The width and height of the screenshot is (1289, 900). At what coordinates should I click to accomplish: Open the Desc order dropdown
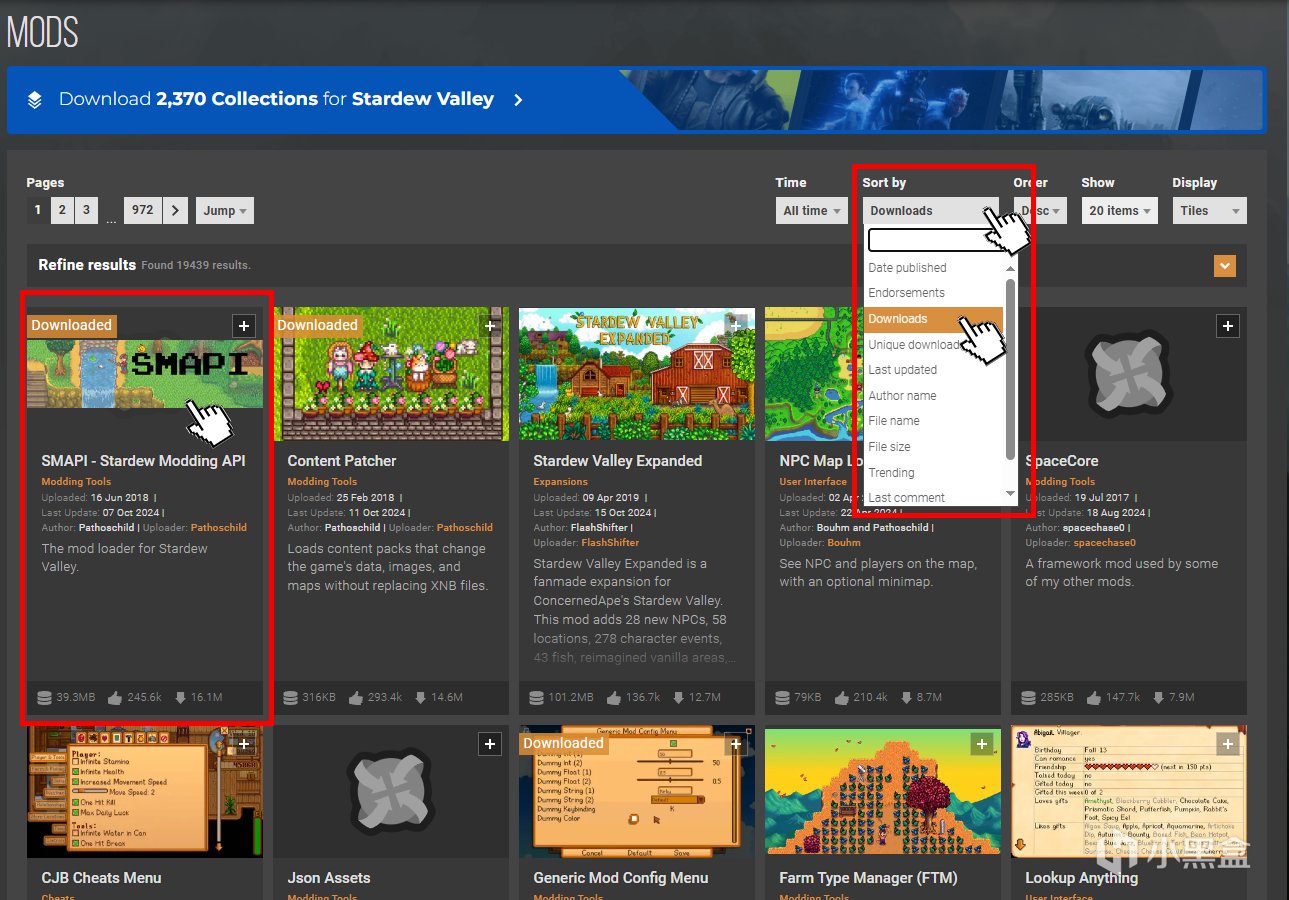point(1040,210)
